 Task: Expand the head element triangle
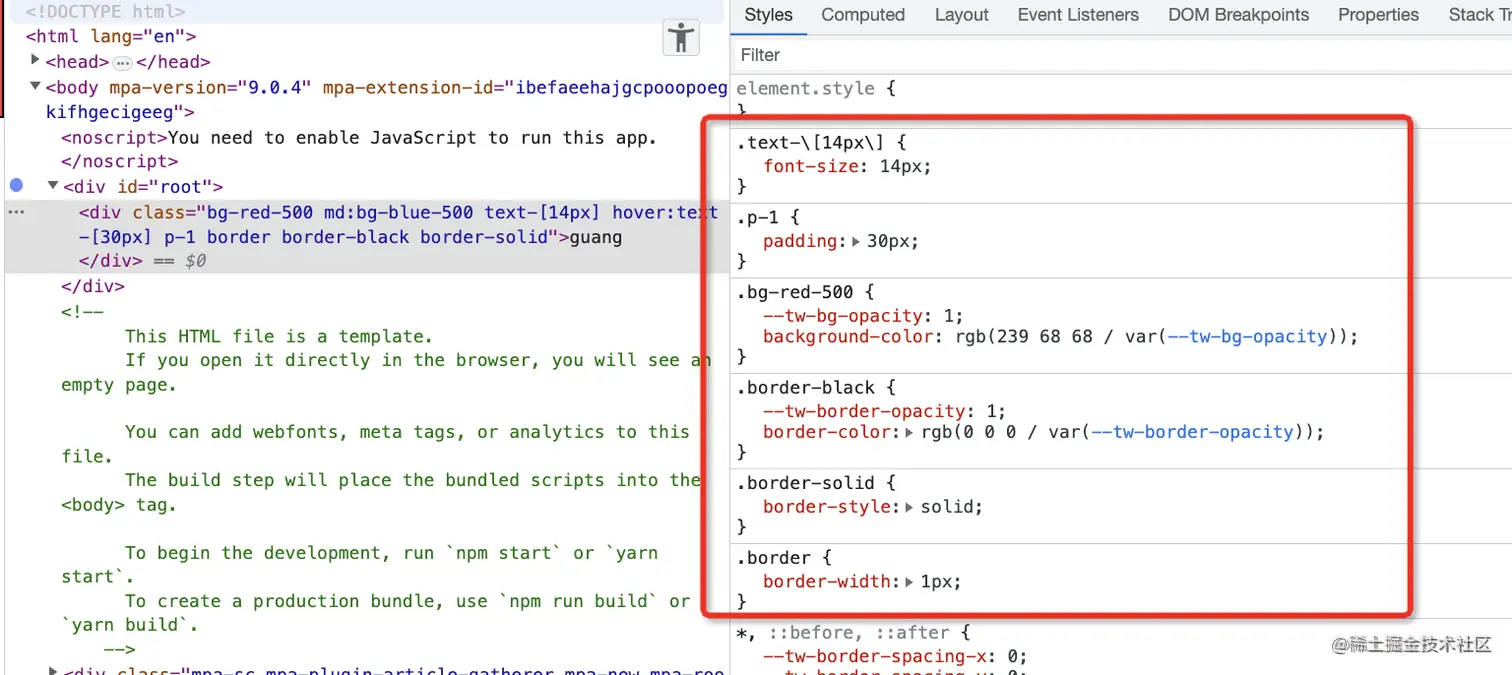36,61
